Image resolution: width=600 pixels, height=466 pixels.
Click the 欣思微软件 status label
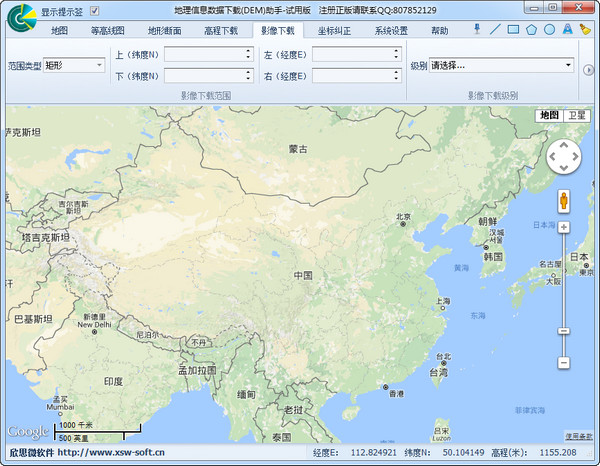[32, 453]
